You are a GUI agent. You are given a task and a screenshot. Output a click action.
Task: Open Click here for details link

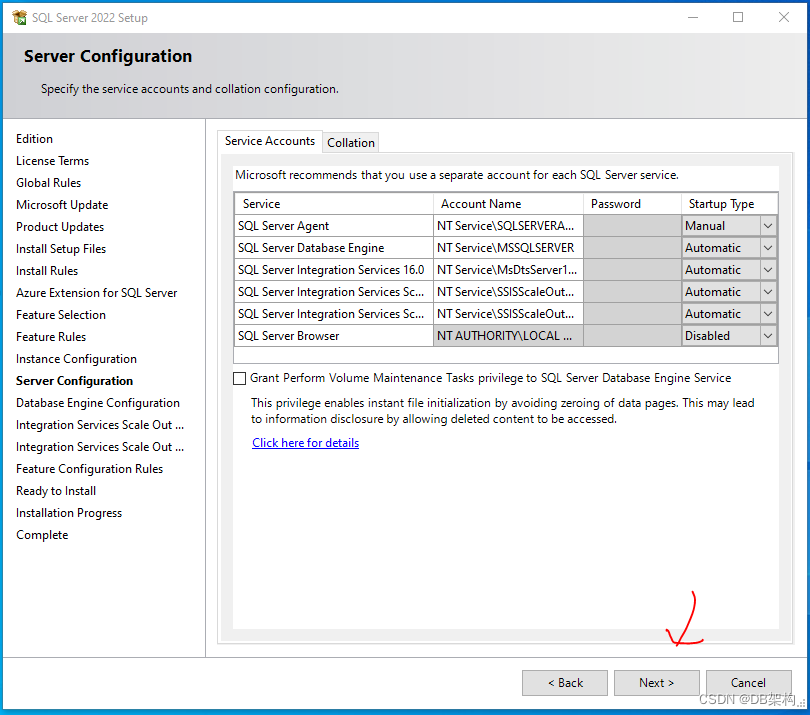305,442
